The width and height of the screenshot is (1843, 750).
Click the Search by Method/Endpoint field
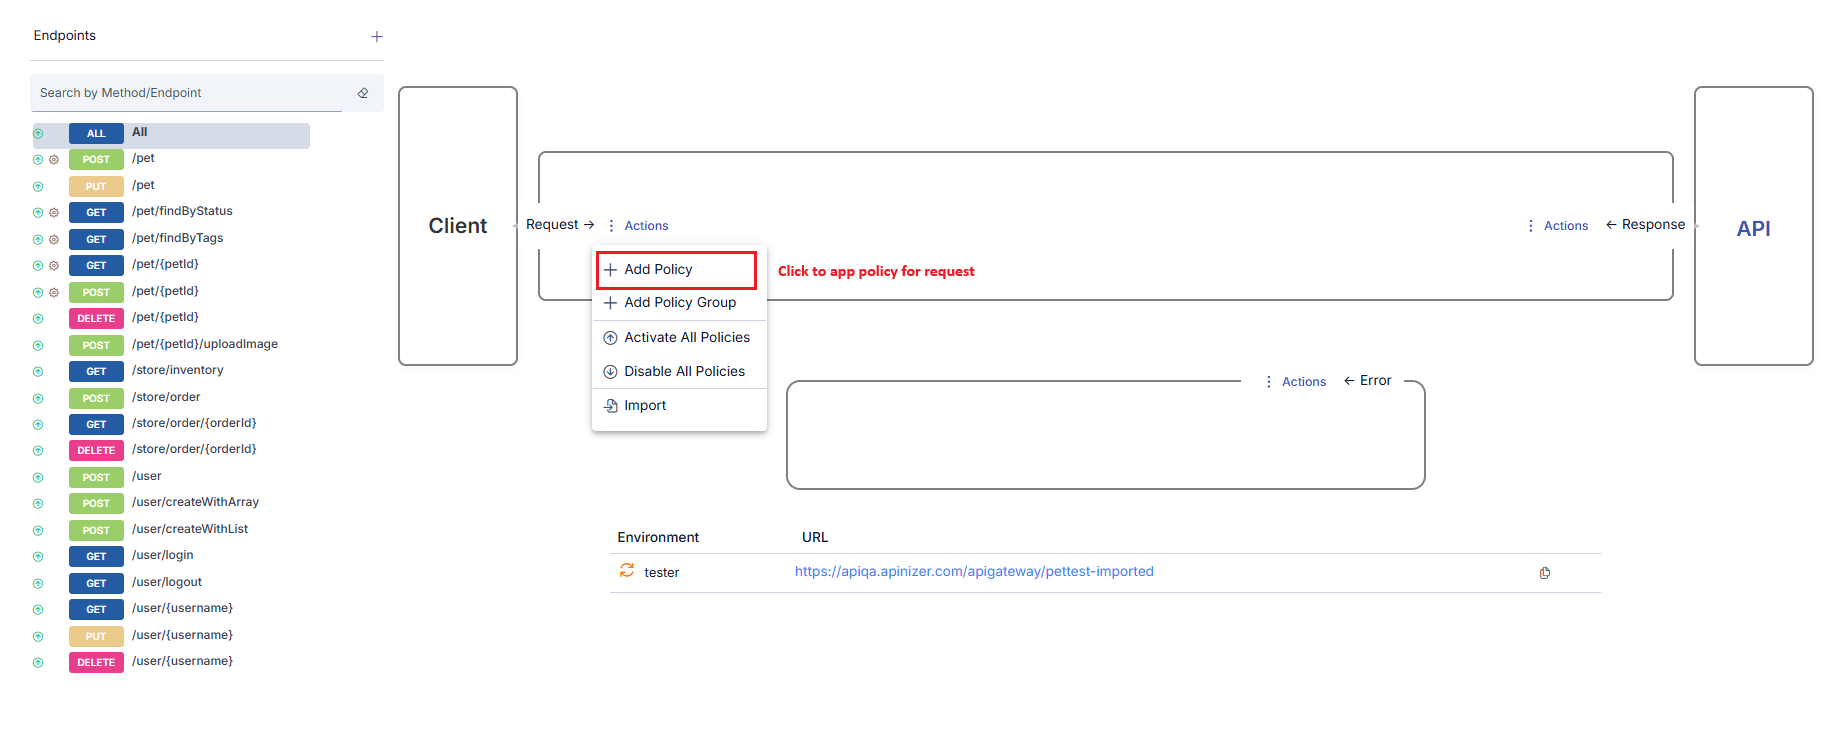click(190, 93)
